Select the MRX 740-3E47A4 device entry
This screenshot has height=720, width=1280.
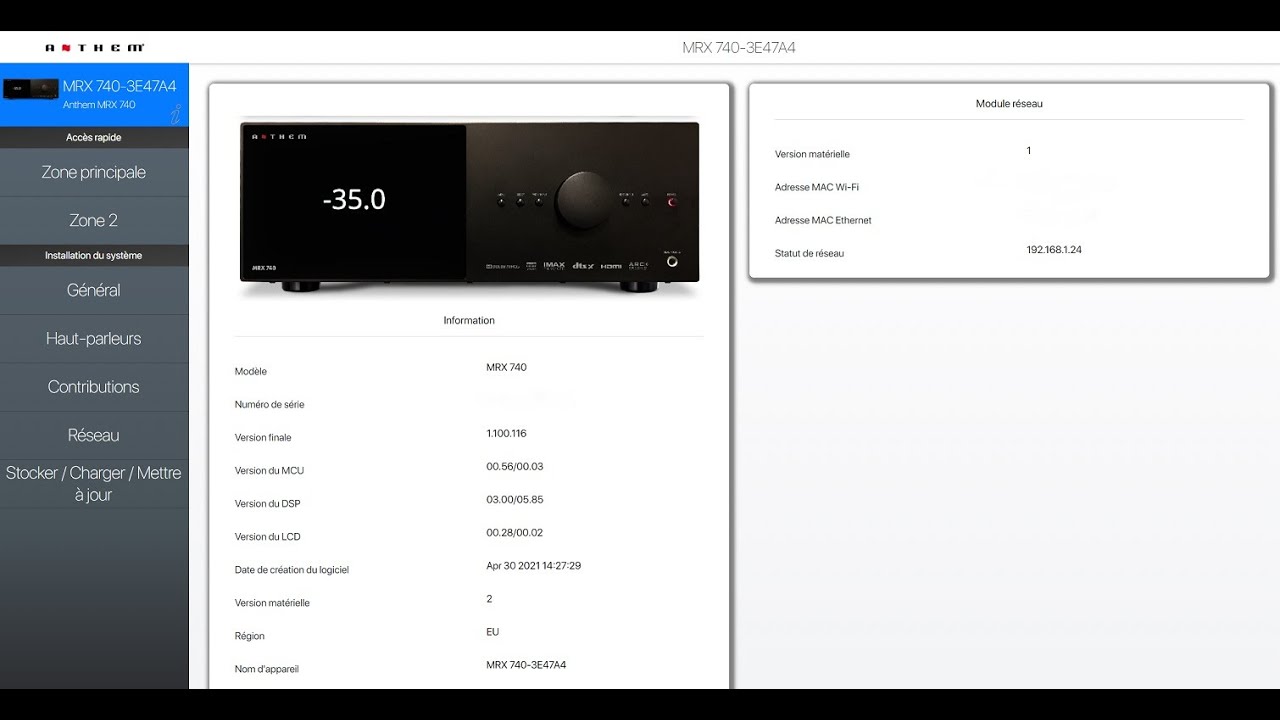(94, 96)
